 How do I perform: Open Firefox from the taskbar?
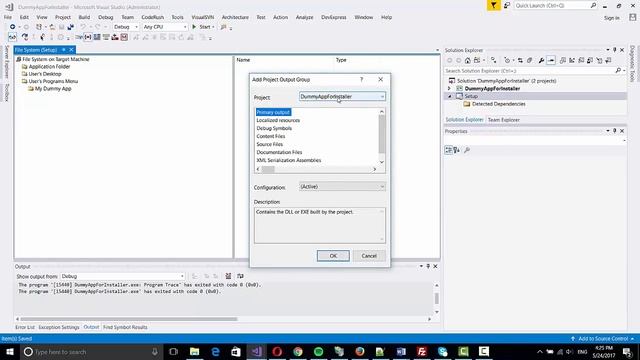click(360, 351)
